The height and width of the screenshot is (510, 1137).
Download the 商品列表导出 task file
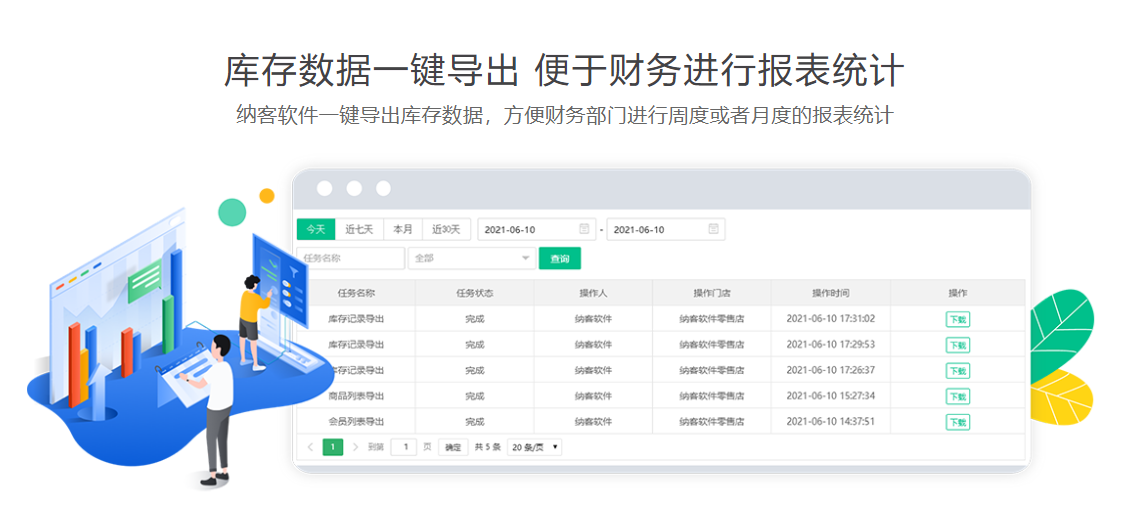[957, 396]
